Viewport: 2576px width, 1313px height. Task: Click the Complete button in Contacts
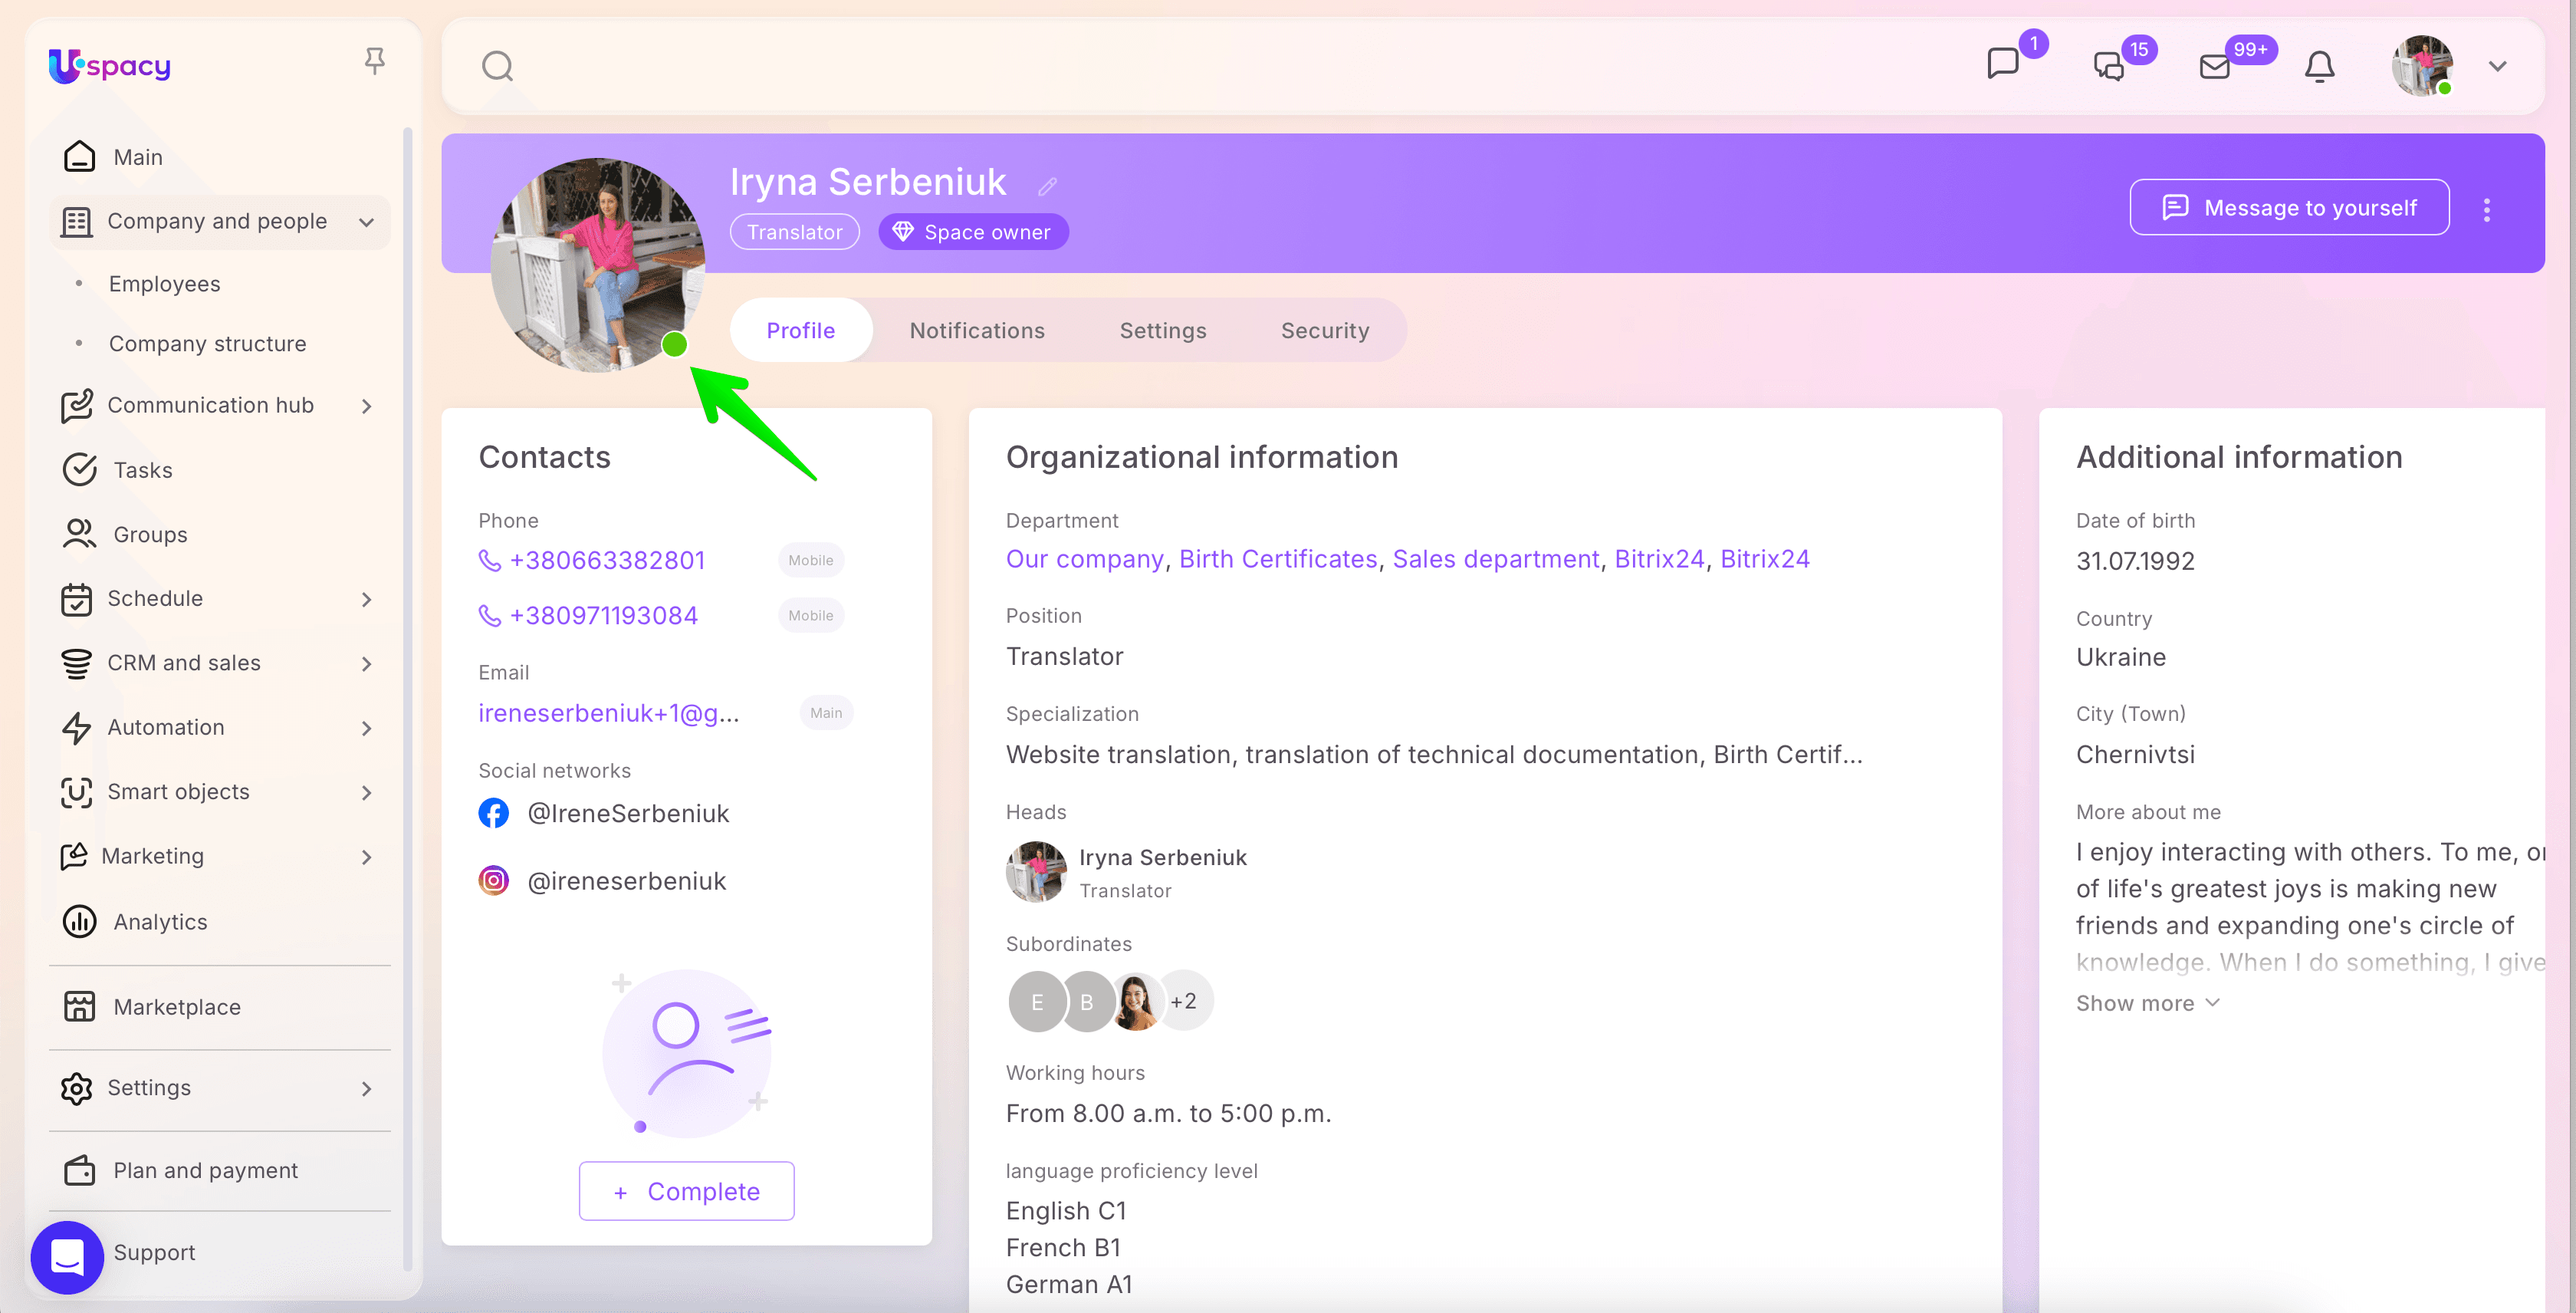click(686, 1191)
